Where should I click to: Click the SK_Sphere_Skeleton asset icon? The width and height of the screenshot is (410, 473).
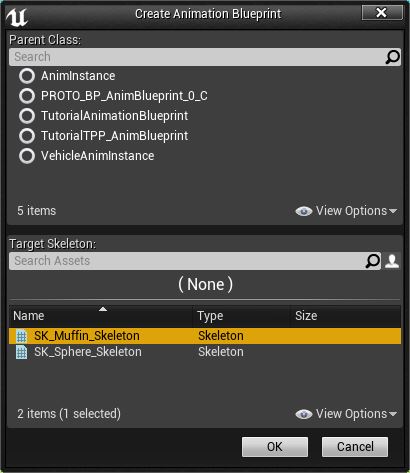21,352
